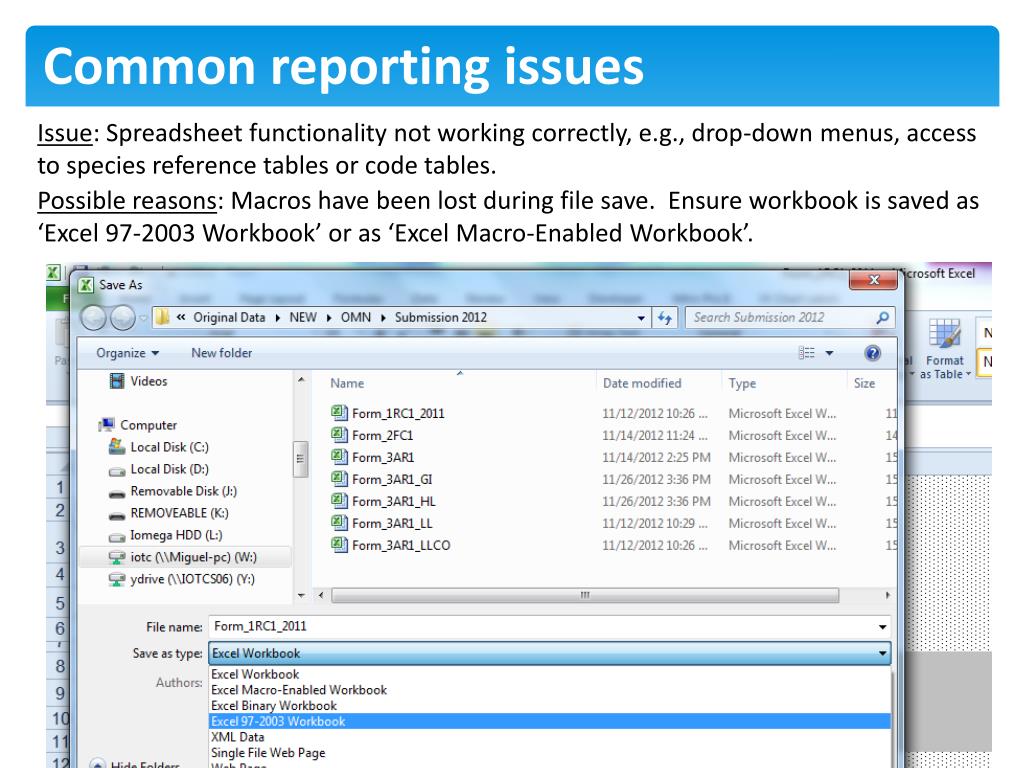This screenshot has height=768, width=1024.
Task: Click navigation pane scroll down arrow
Action: pos(300,595)
